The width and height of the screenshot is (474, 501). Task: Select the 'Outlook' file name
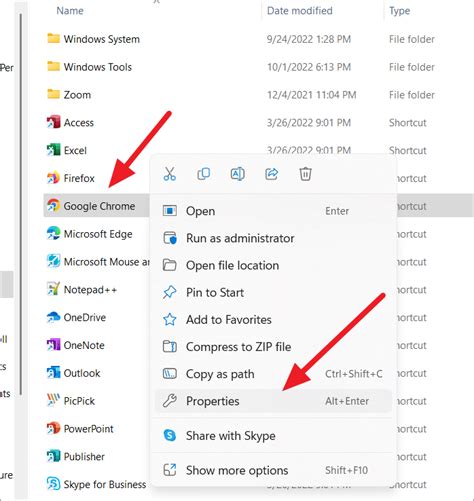pos(82,373)
